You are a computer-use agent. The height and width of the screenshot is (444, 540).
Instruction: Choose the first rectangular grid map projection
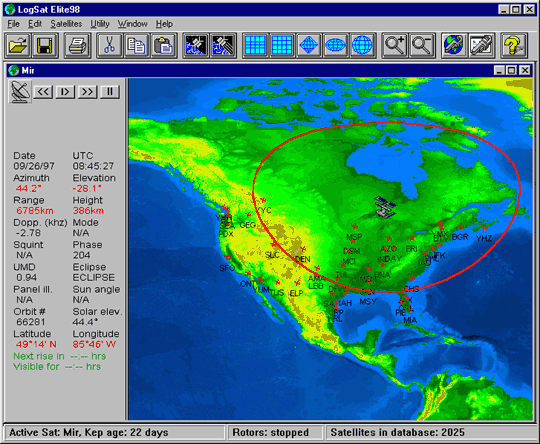tap(255, 45)
